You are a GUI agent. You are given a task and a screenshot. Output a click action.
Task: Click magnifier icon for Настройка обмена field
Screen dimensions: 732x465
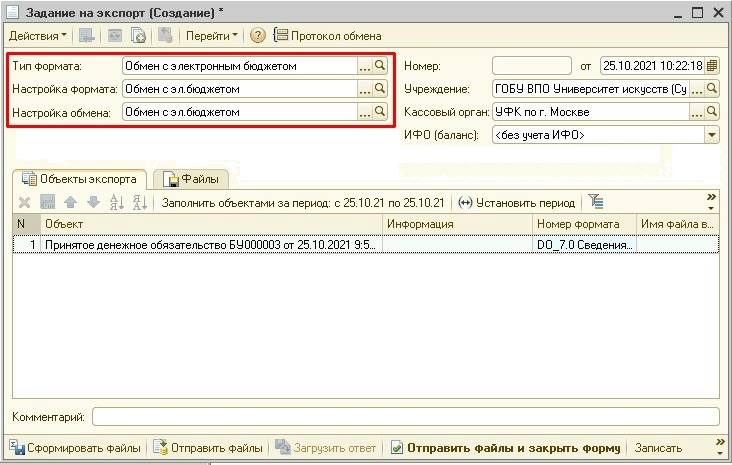pyautogui.click(x=380, y=112)
